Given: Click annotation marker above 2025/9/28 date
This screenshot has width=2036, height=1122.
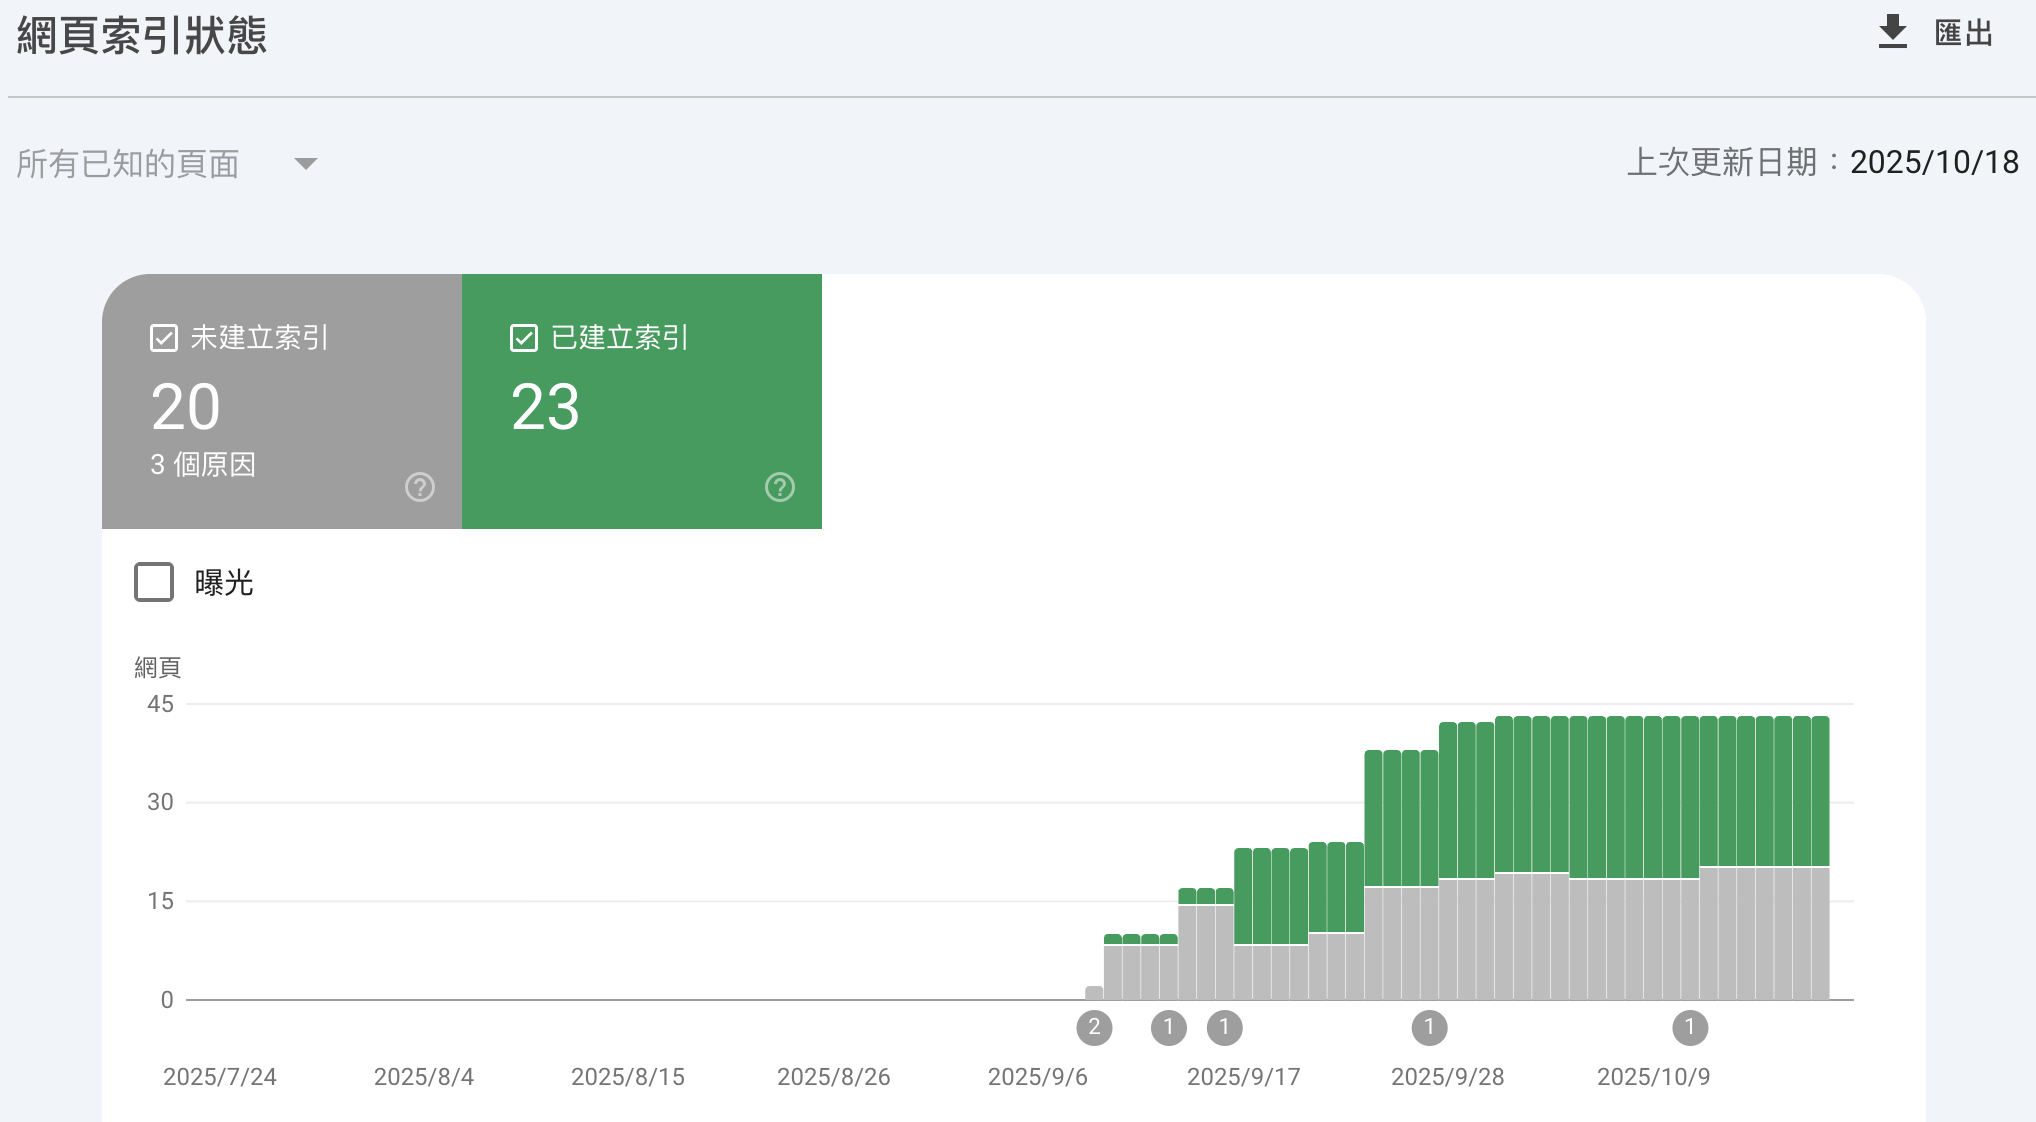Looking at the screenshot, I should pos(1429,1027).
